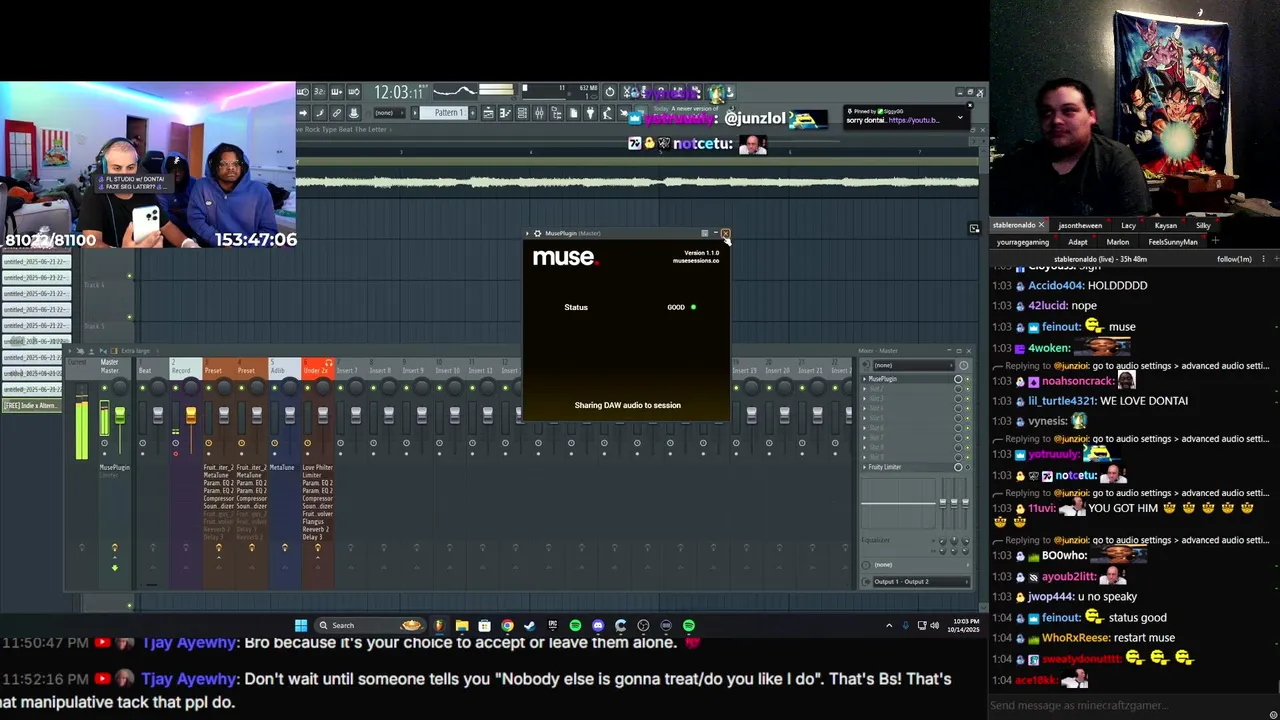Screen dimensions: 1280x720
Task: Open the MusePlugin window options arrow
Action: (x=527, y=233)
